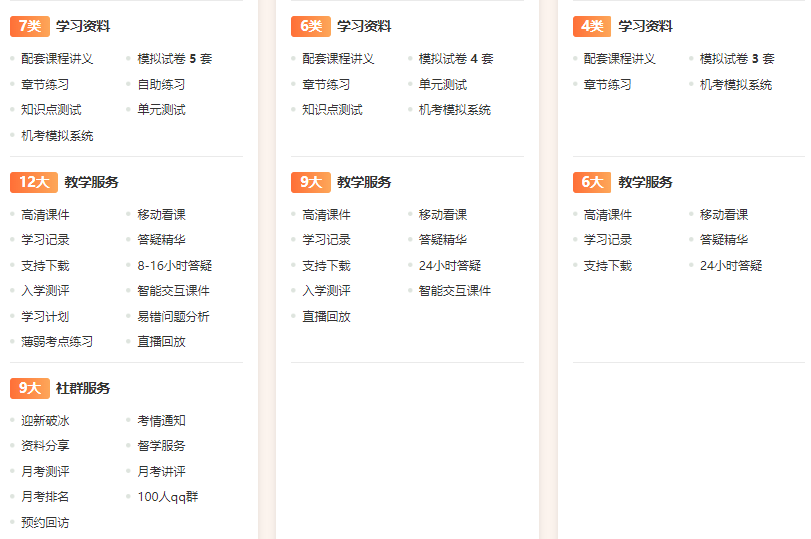Open the 资料分享 item
The height and width of the screenshot is (539, 811).
coord(45,446)
